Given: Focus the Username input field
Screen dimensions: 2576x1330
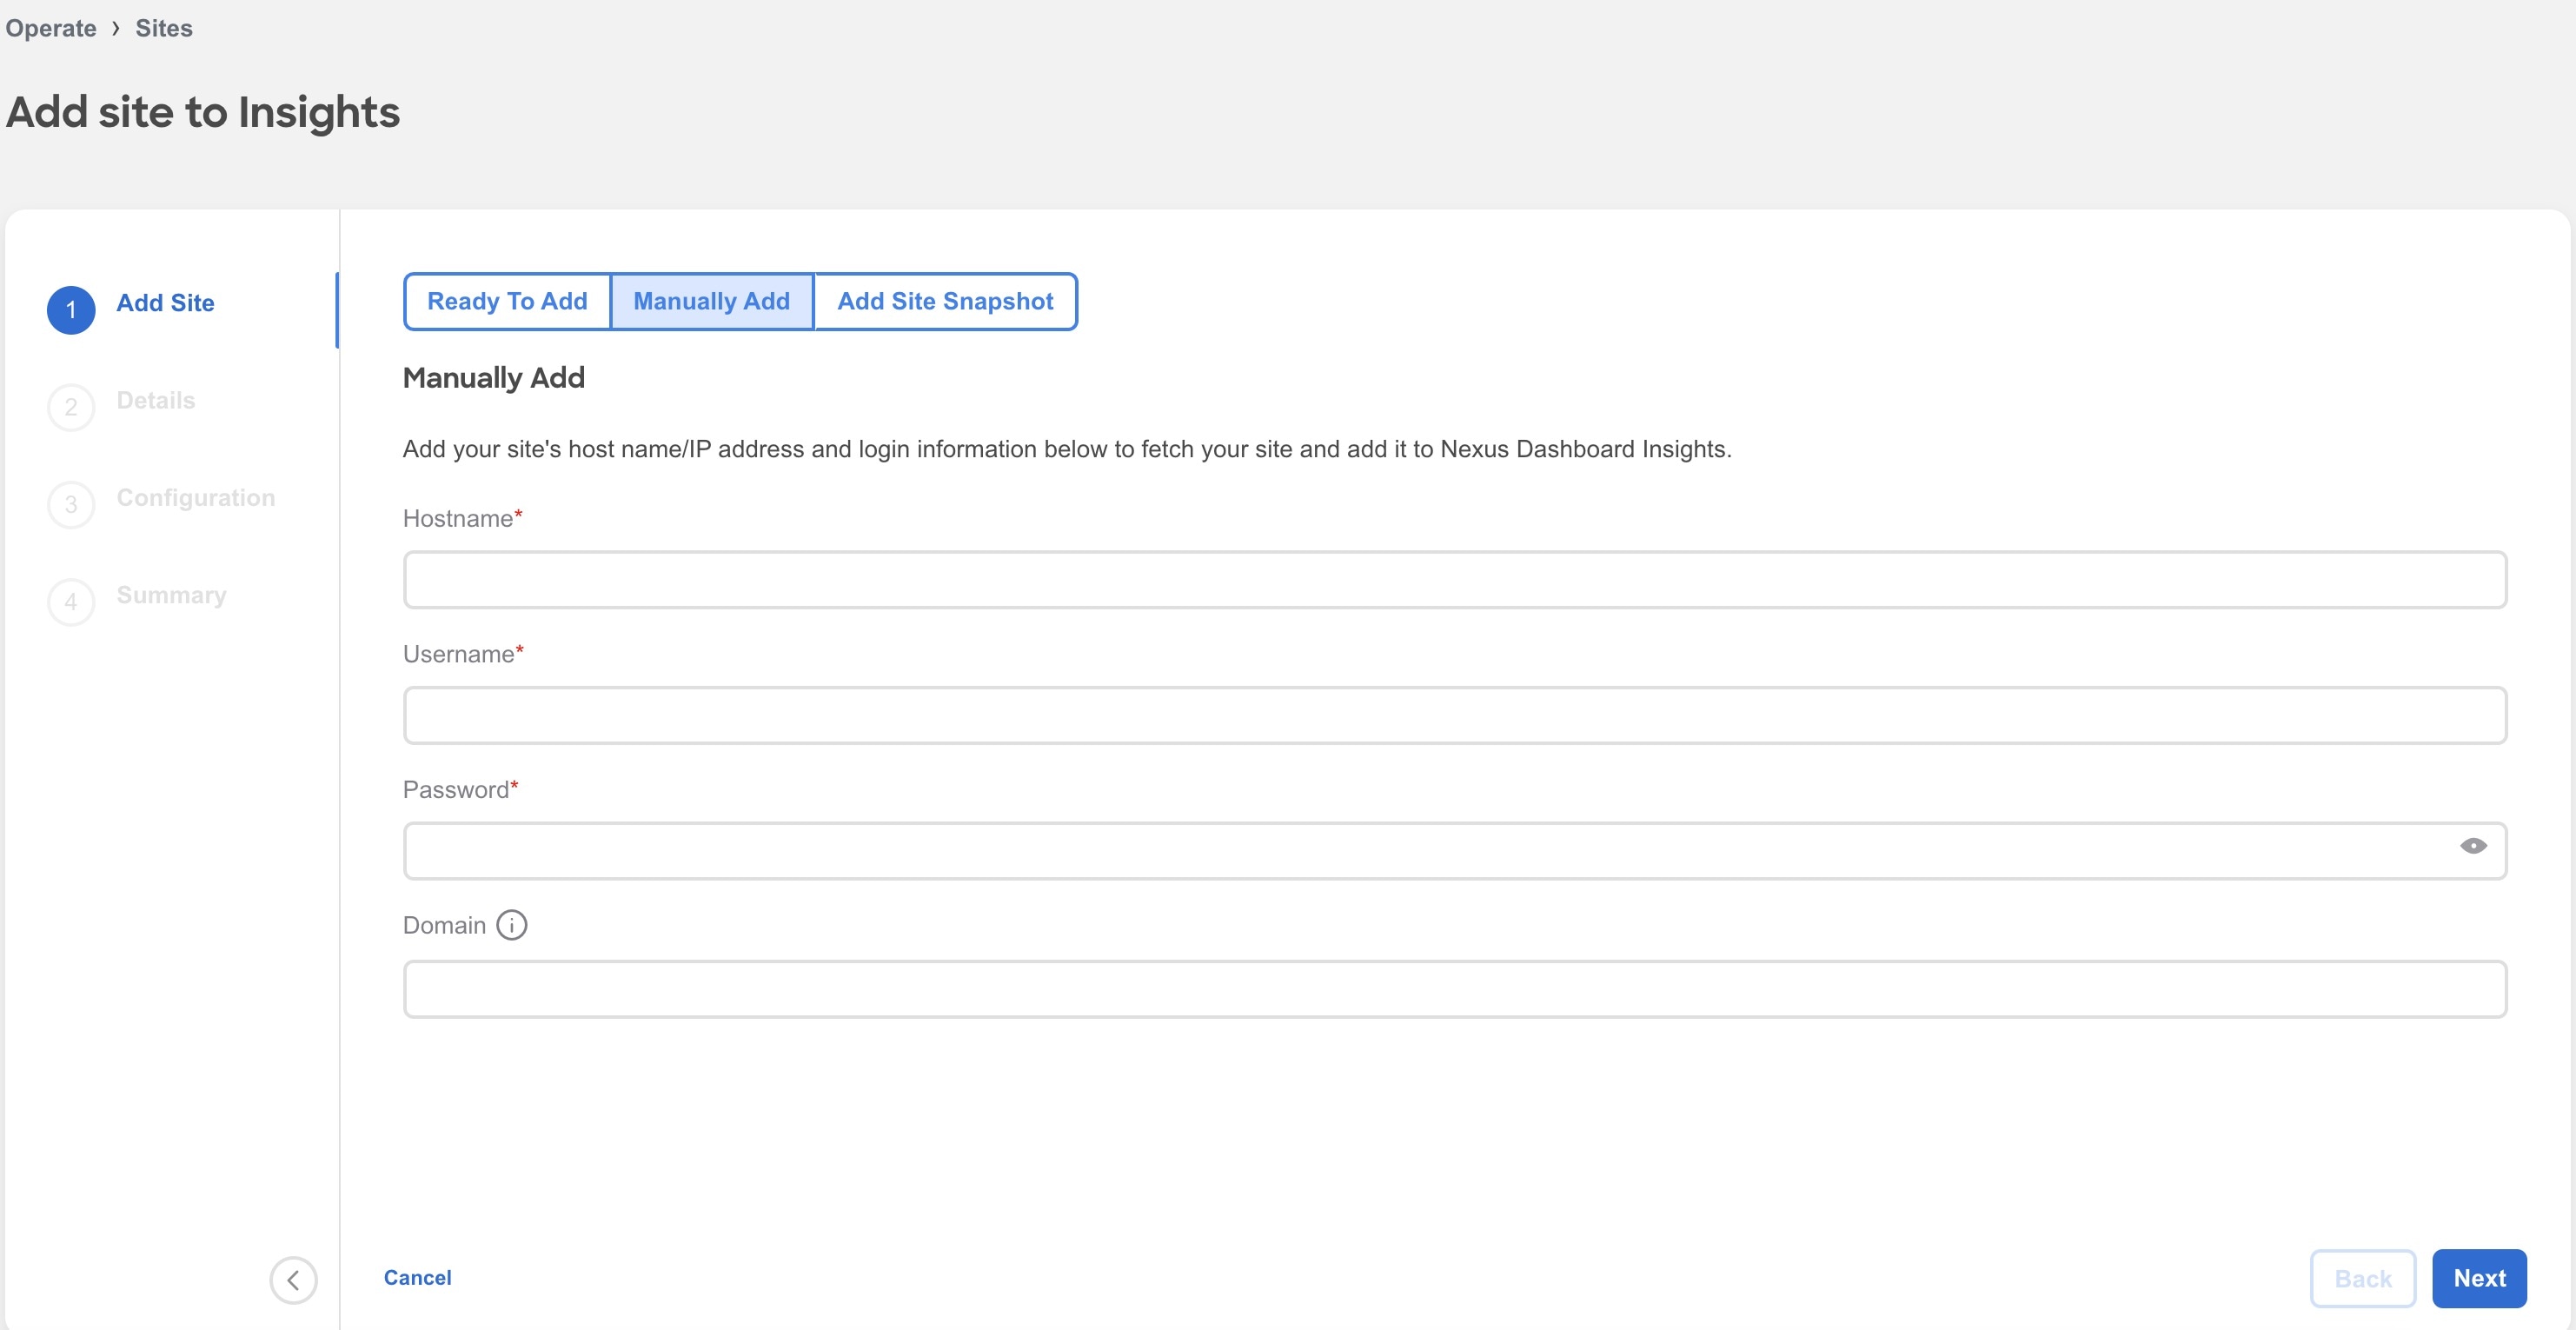Looking at the screenshot, I should [x=1455, y=715].
